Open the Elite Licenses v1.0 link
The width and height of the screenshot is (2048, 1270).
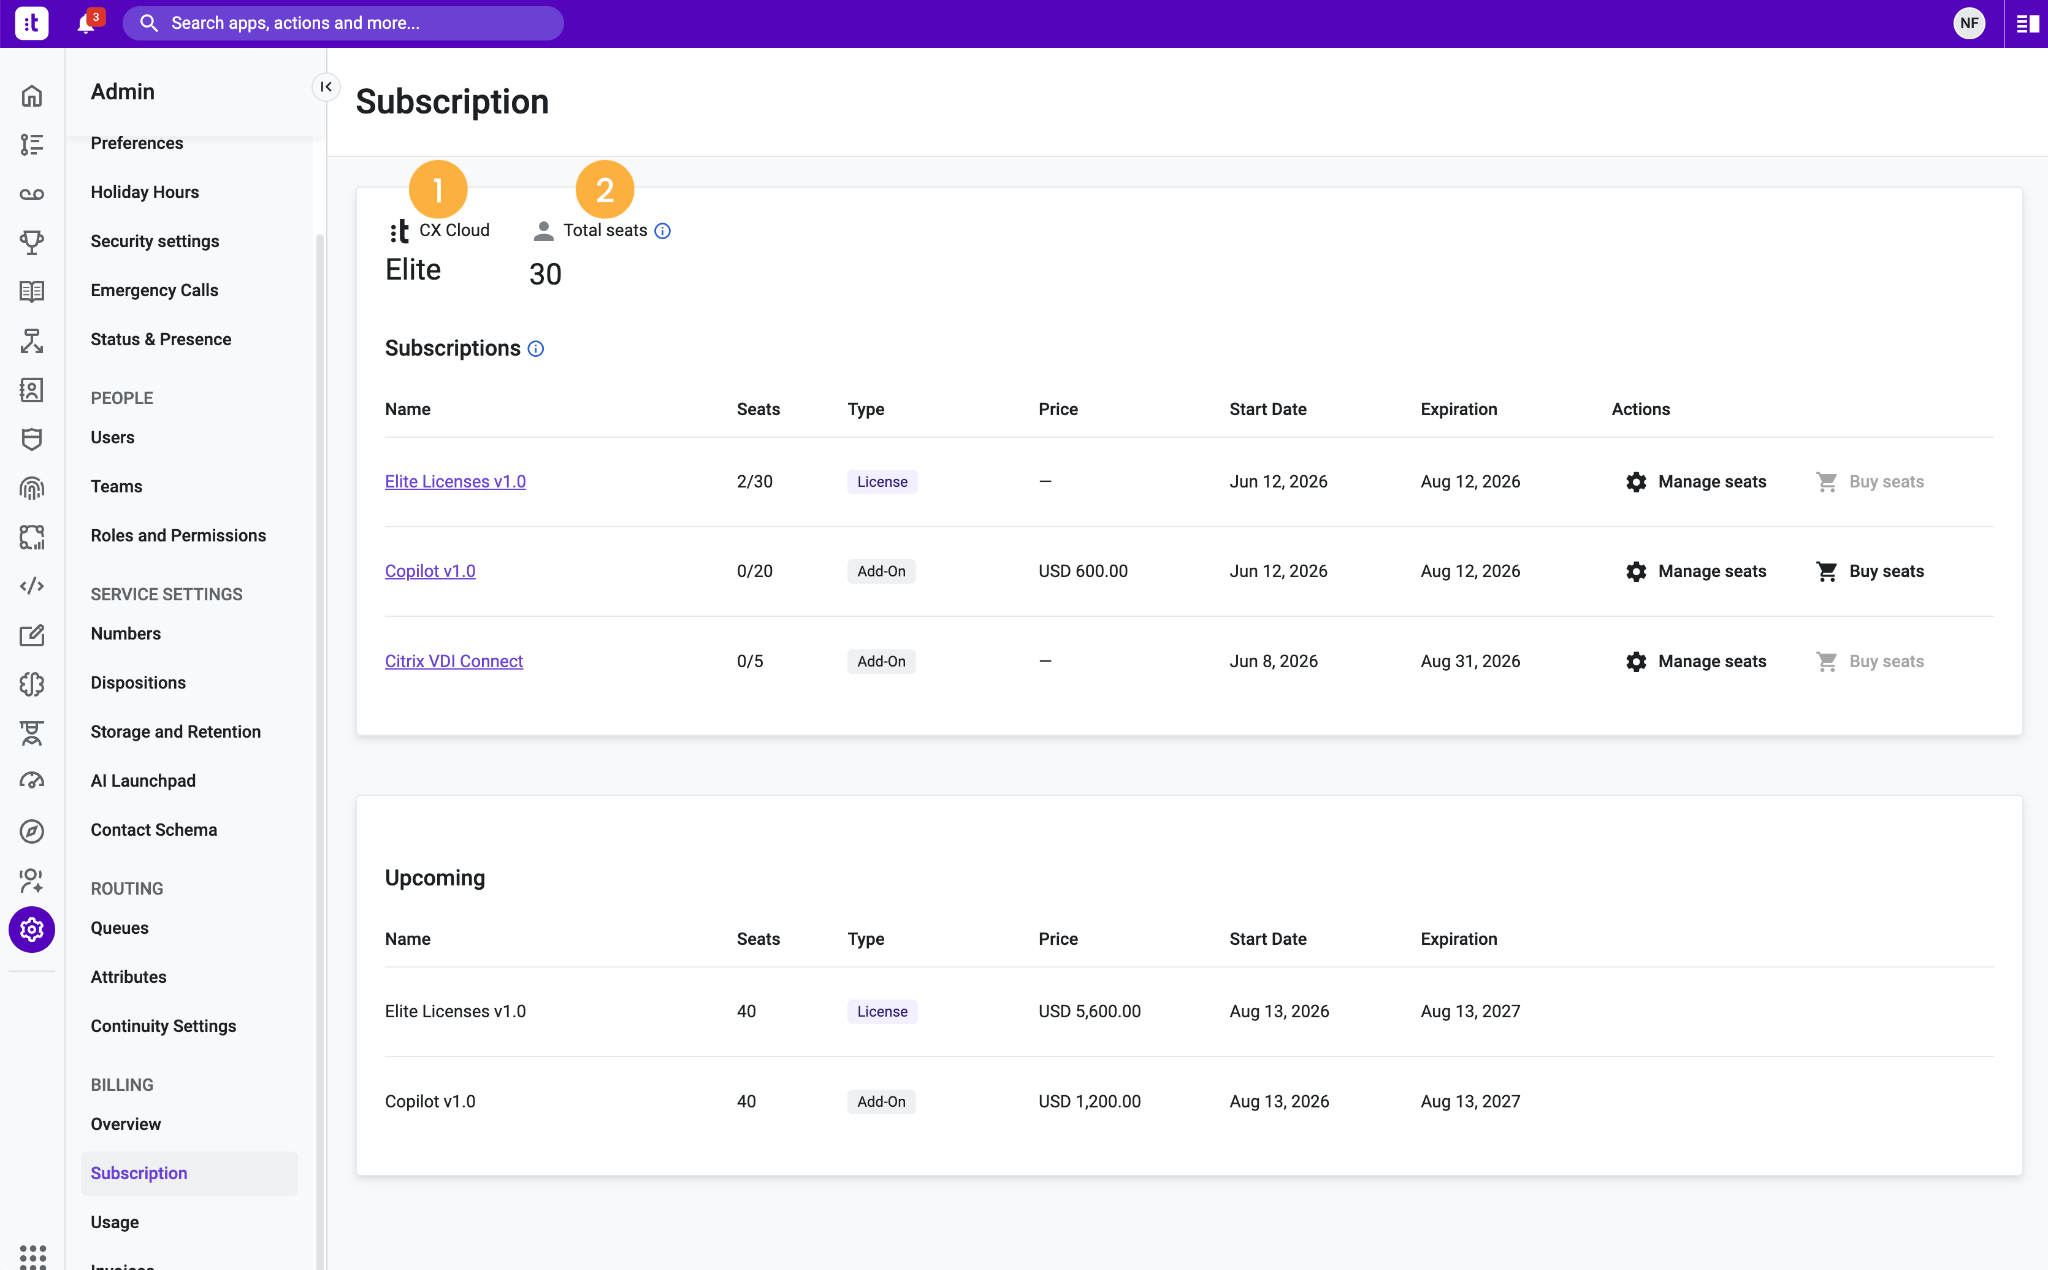pyautogui.click(x=455, y=481)
